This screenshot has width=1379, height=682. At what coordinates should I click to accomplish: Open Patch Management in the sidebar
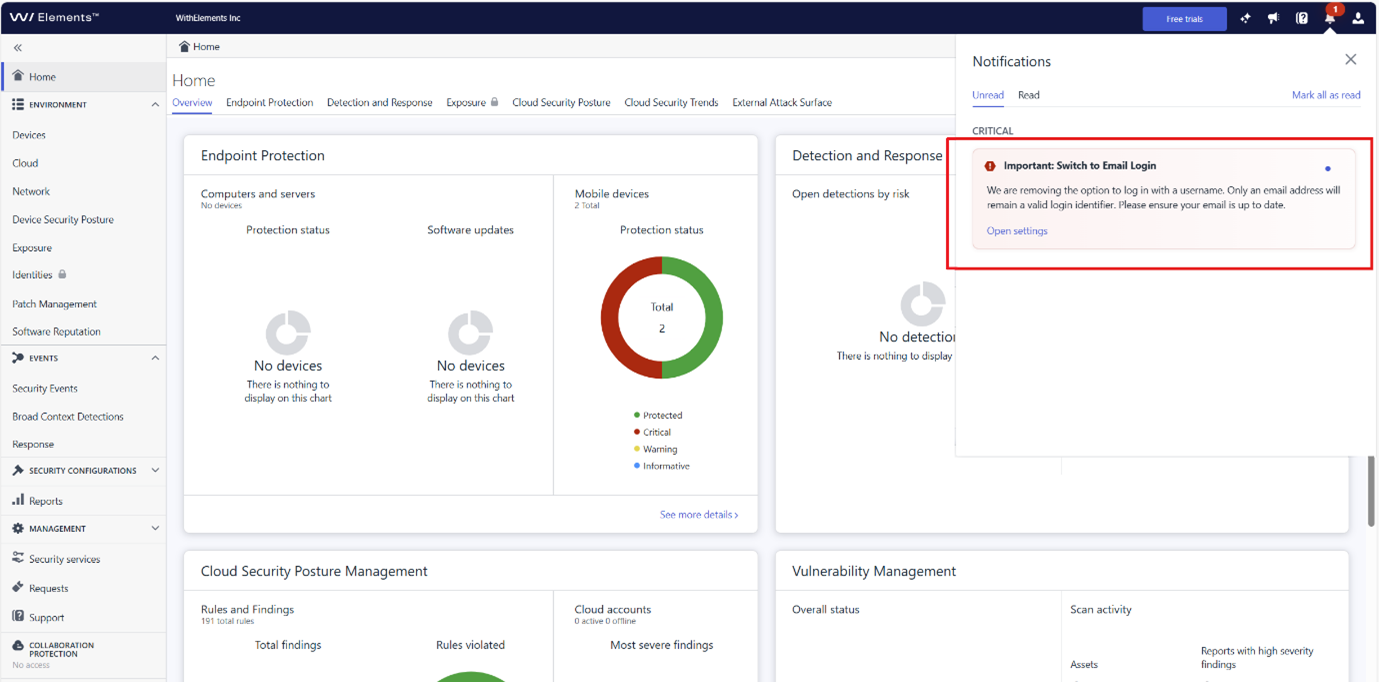click(54, 304)
